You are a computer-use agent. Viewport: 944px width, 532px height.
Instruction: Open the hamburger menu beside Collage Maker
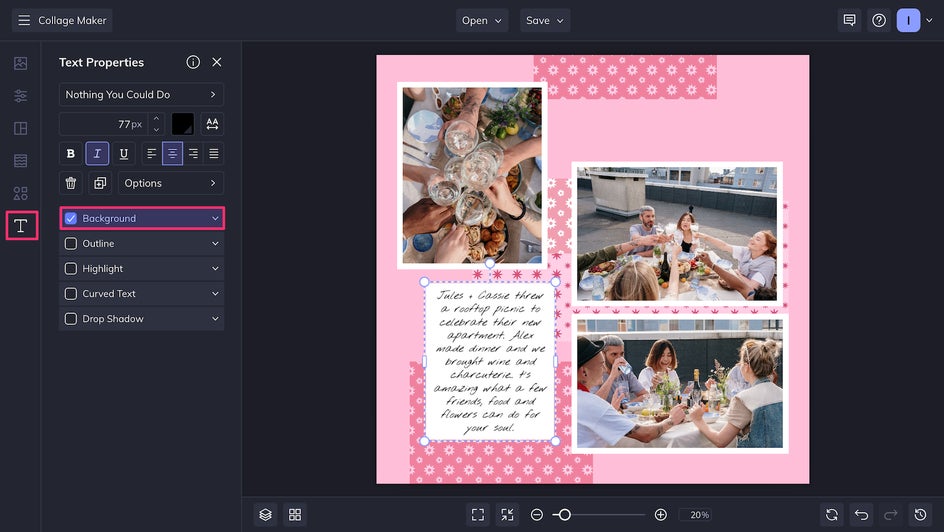pyautogui.click(x=24, y=20)
